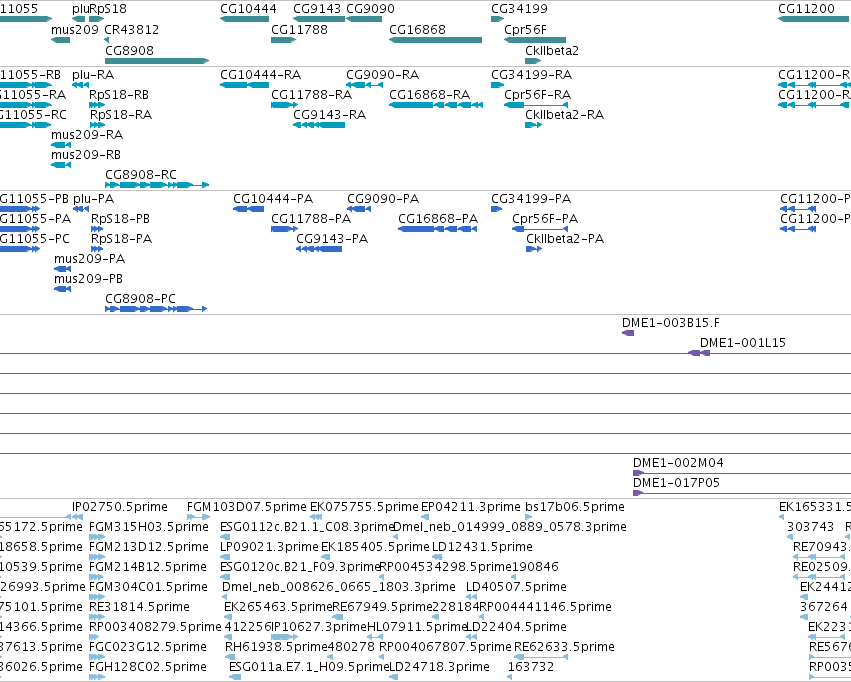
Task: Select the CG16868 gene bar
Action: pyautogui.click(x=435, y=40)
